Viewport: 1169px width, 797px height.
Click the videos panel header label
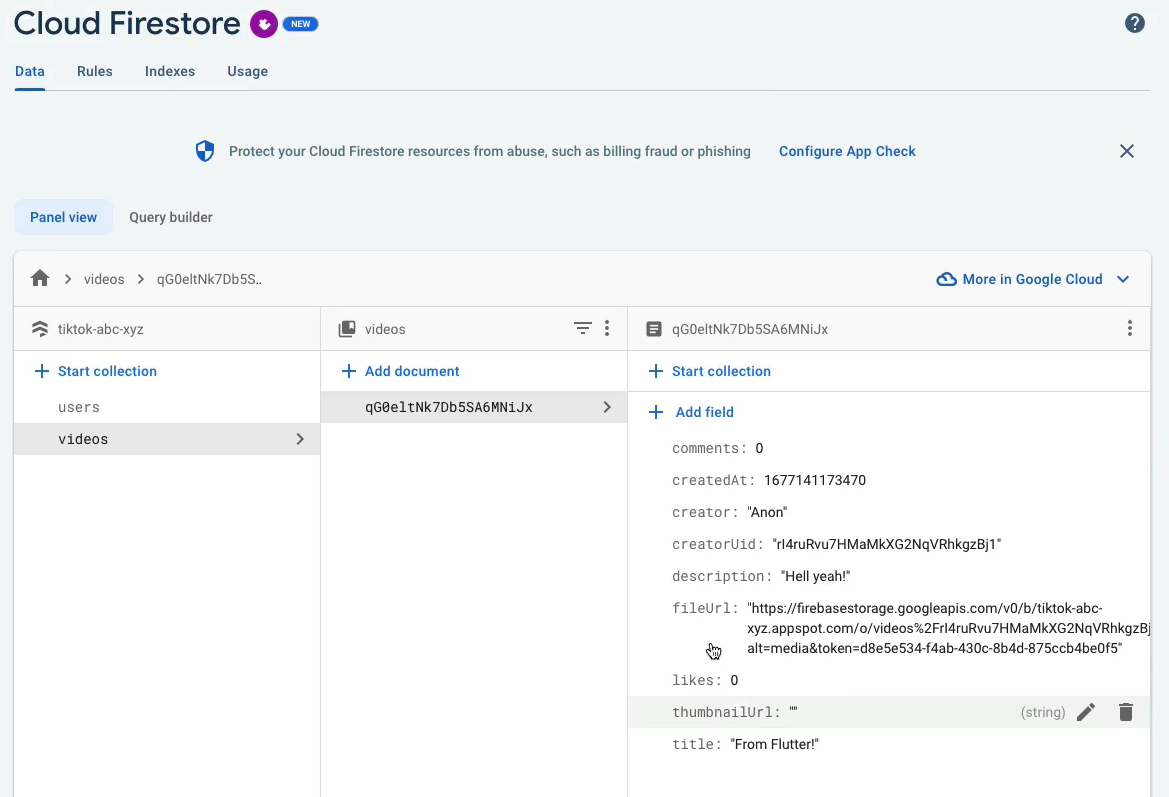tap(385, 329)
